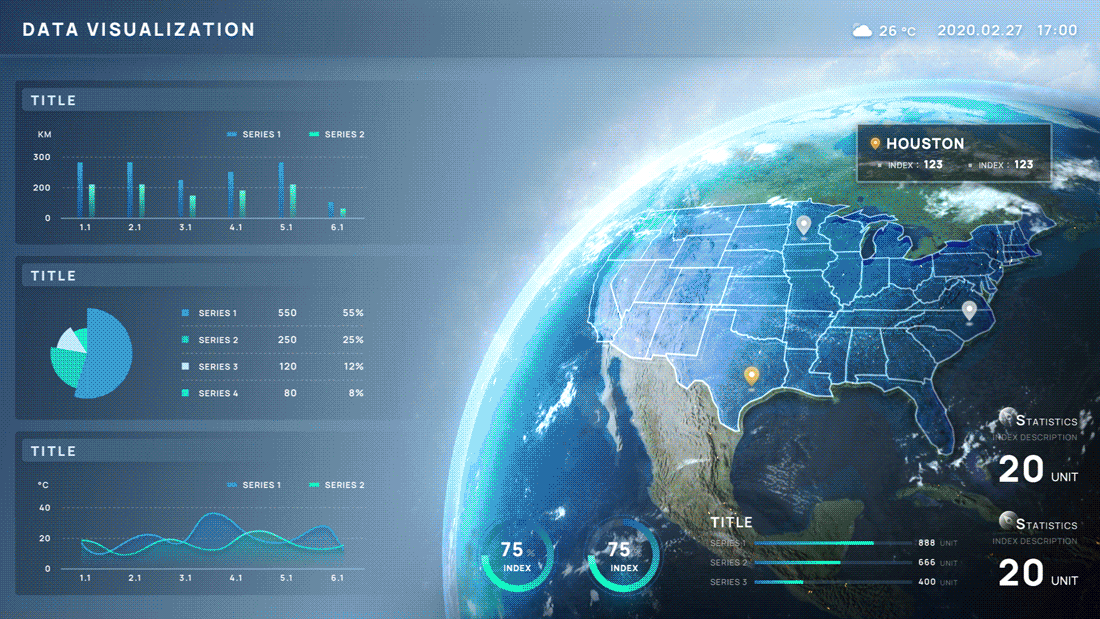Click the HOUSTON tooltip title

click(x=925, y=144)
